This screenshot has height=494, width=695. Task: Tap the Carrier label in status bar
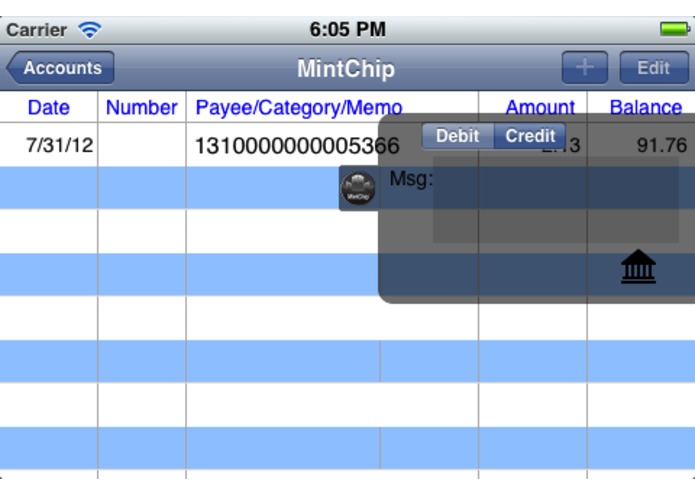(36, 30)
